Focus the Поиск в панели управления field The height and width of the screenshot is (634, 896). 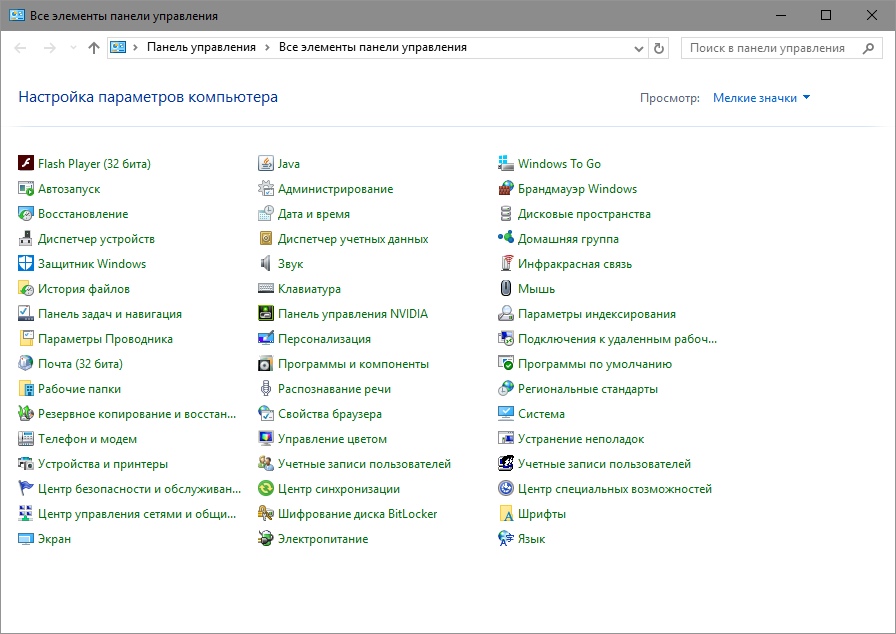pyautogui.click(x=781, y=48)
